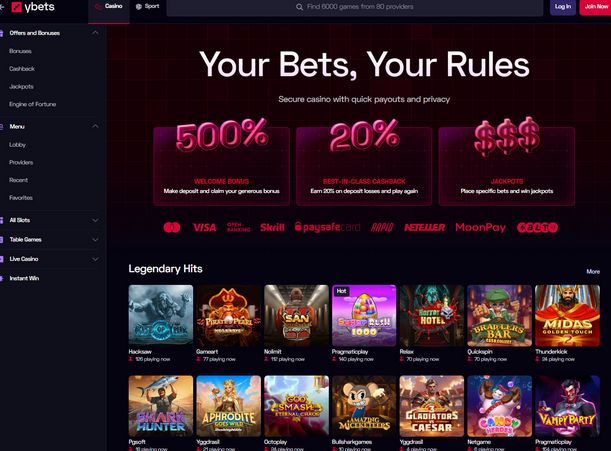The width and height of the screenshot is (611, 451).
Task: Switch to the Sport tab
Action: (x=148, y=6)
